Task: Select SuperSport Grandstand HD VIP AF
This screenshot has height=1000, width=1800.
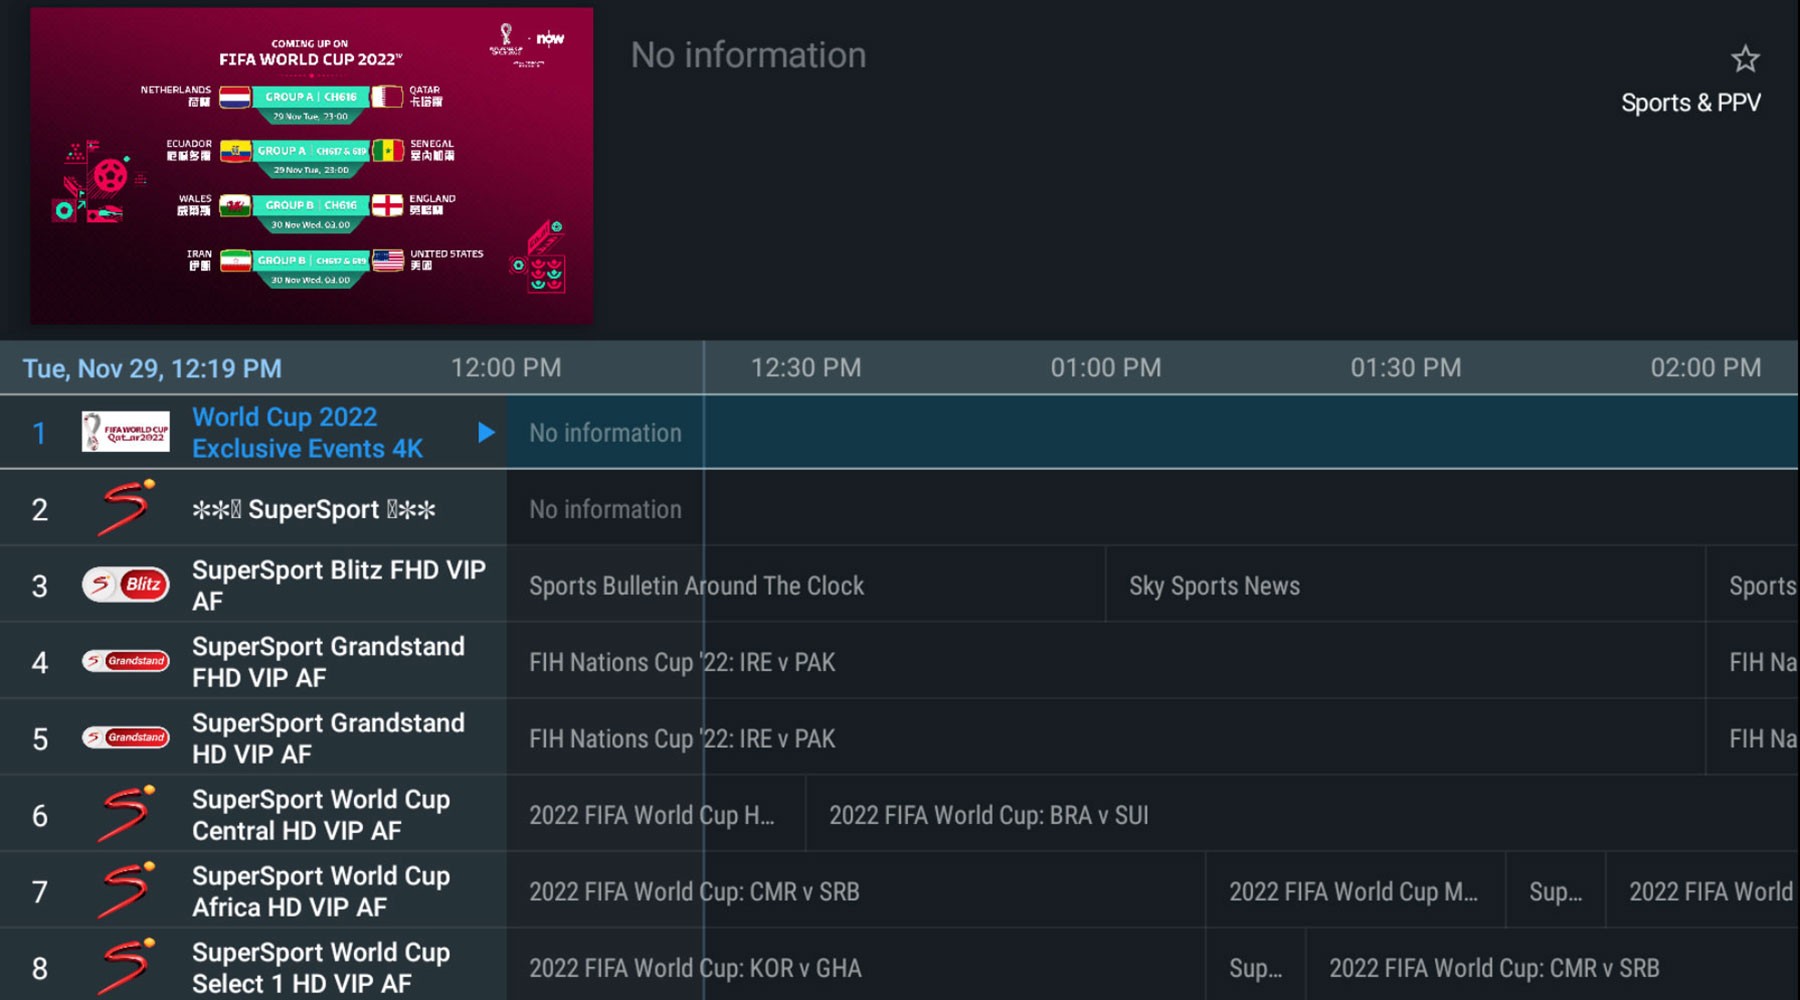Action: (x=328, y=738)
